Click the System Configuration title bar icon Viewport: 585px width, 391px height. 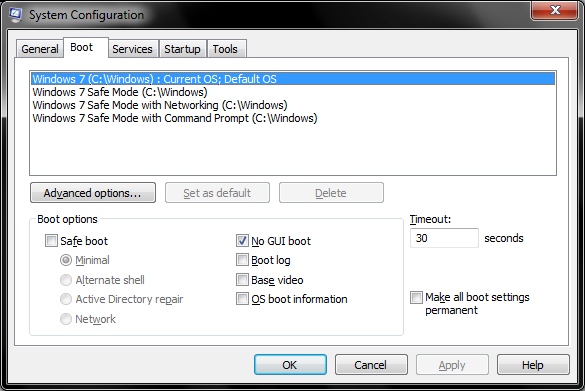tap(15, 15)
